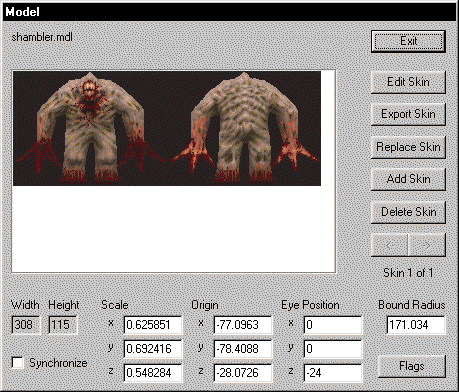Click the Scale z field 0.548284

click(153, 373)
